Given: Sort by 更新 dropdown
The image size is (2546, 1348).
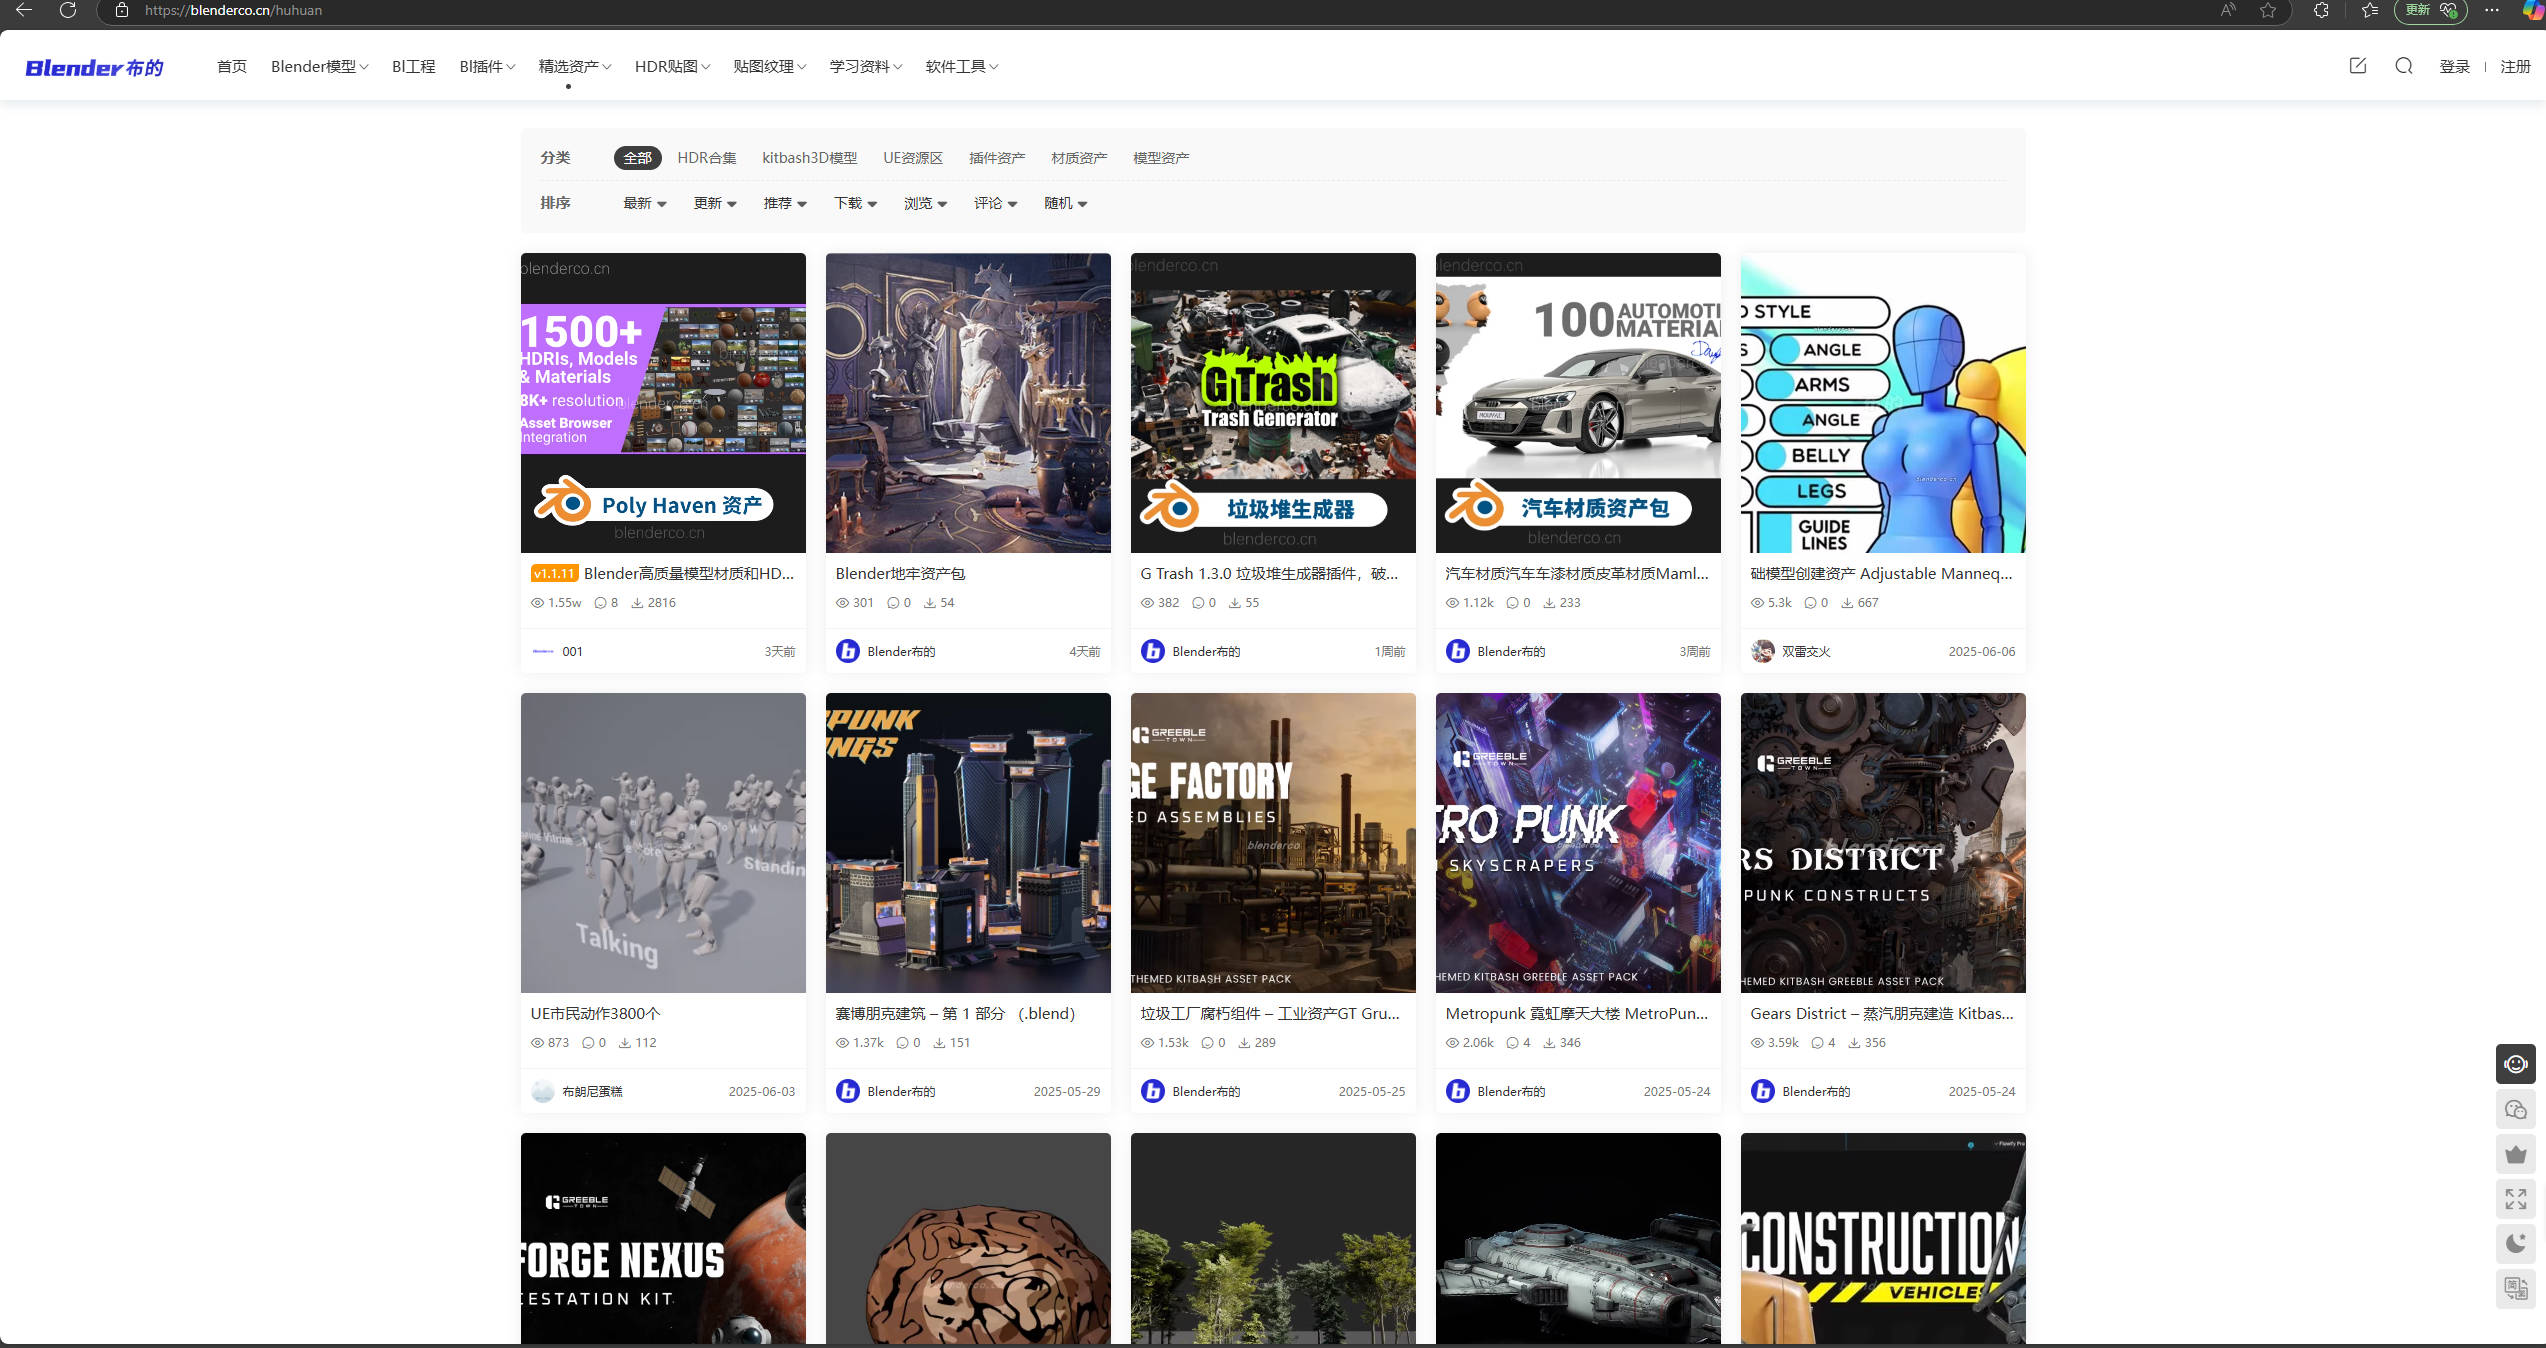Looking at the screenshot, I should 715,203.
